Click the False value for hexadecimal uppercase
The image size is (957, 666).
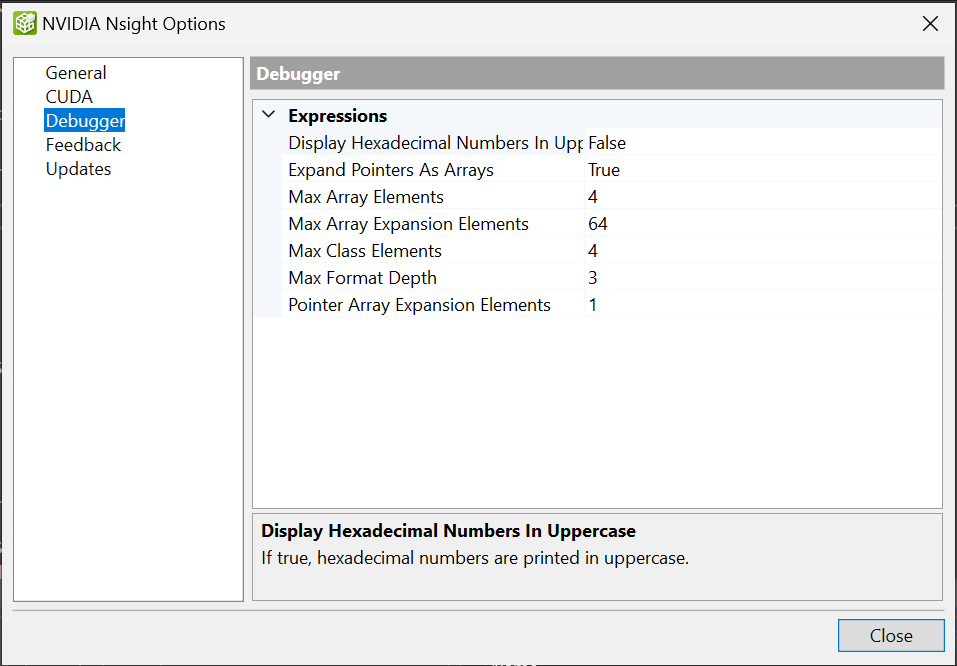607,143
